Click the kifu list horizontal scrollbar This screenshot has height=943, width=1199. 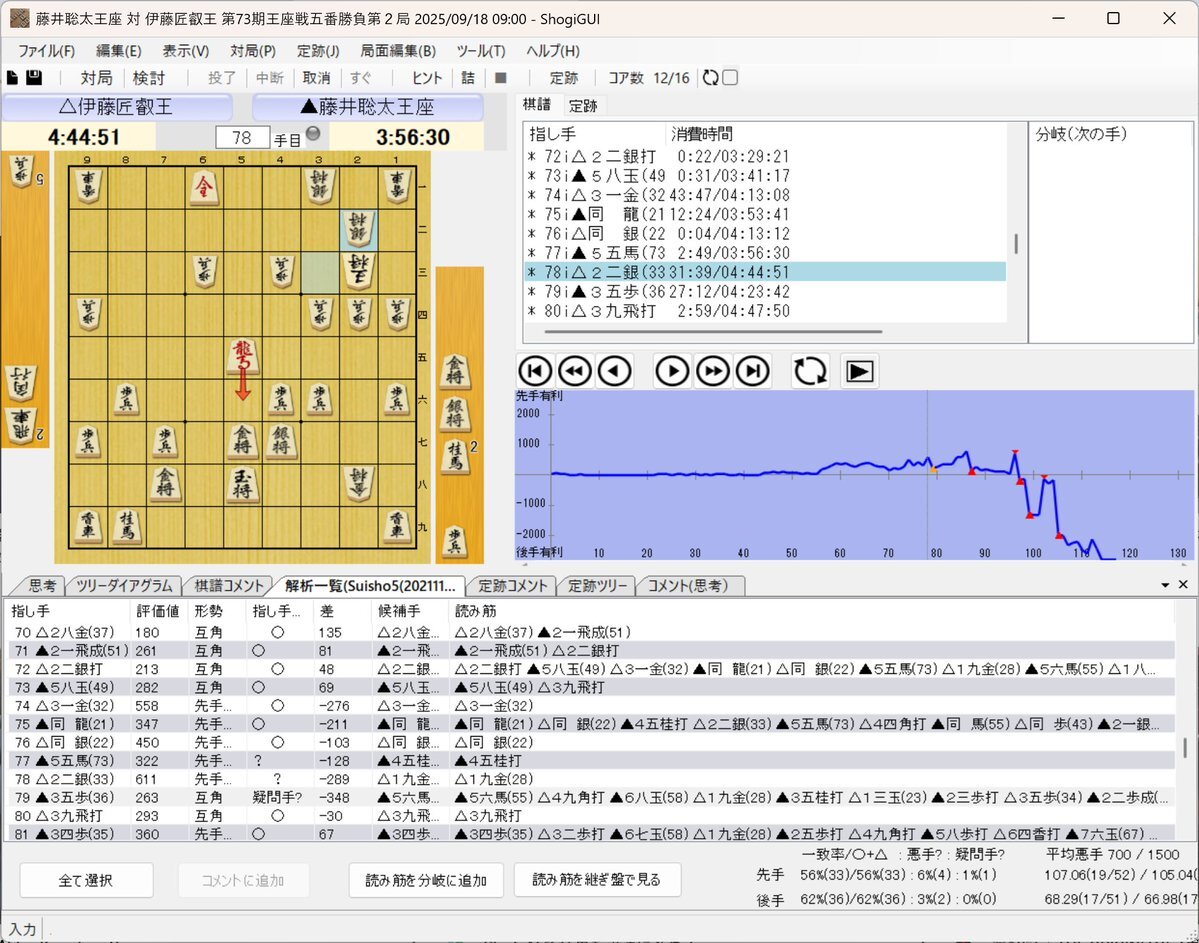[x=713, y=332]
